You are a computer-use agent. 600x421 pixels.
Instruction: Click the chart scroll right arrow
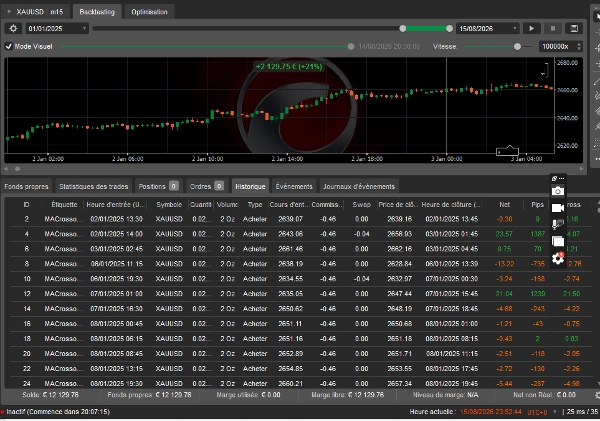click(581, 168)
